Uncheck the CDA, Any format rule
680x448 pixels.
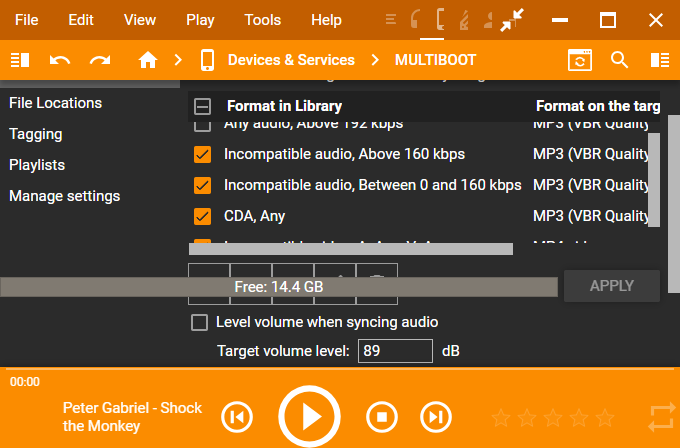202,216
